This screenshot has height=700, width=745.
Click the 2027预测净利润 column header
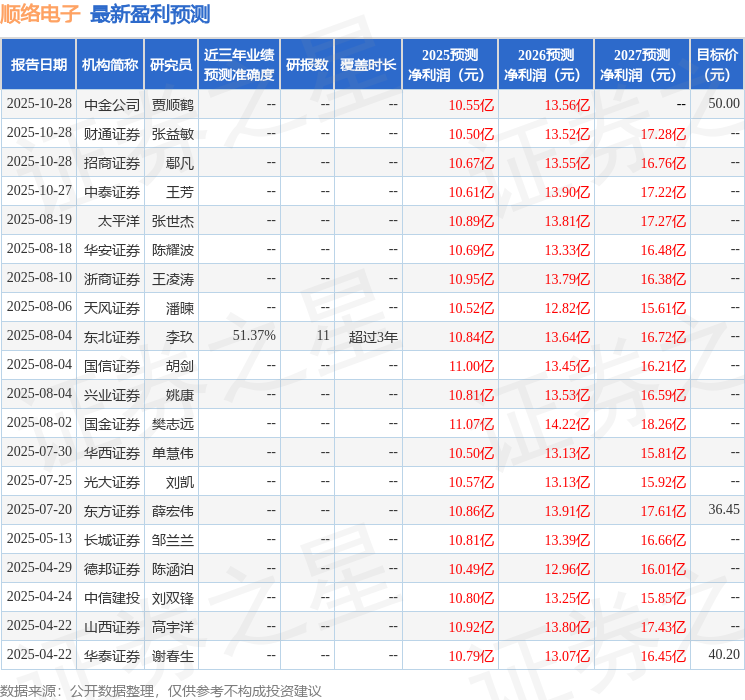click(x=642, y=65)
